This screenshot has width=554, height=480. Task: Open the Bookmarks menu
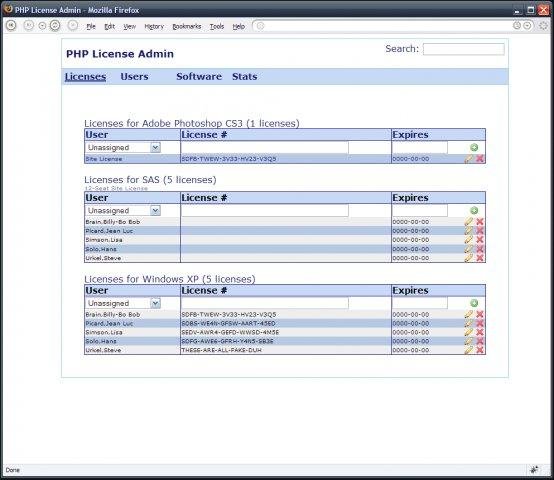point(187,26)
